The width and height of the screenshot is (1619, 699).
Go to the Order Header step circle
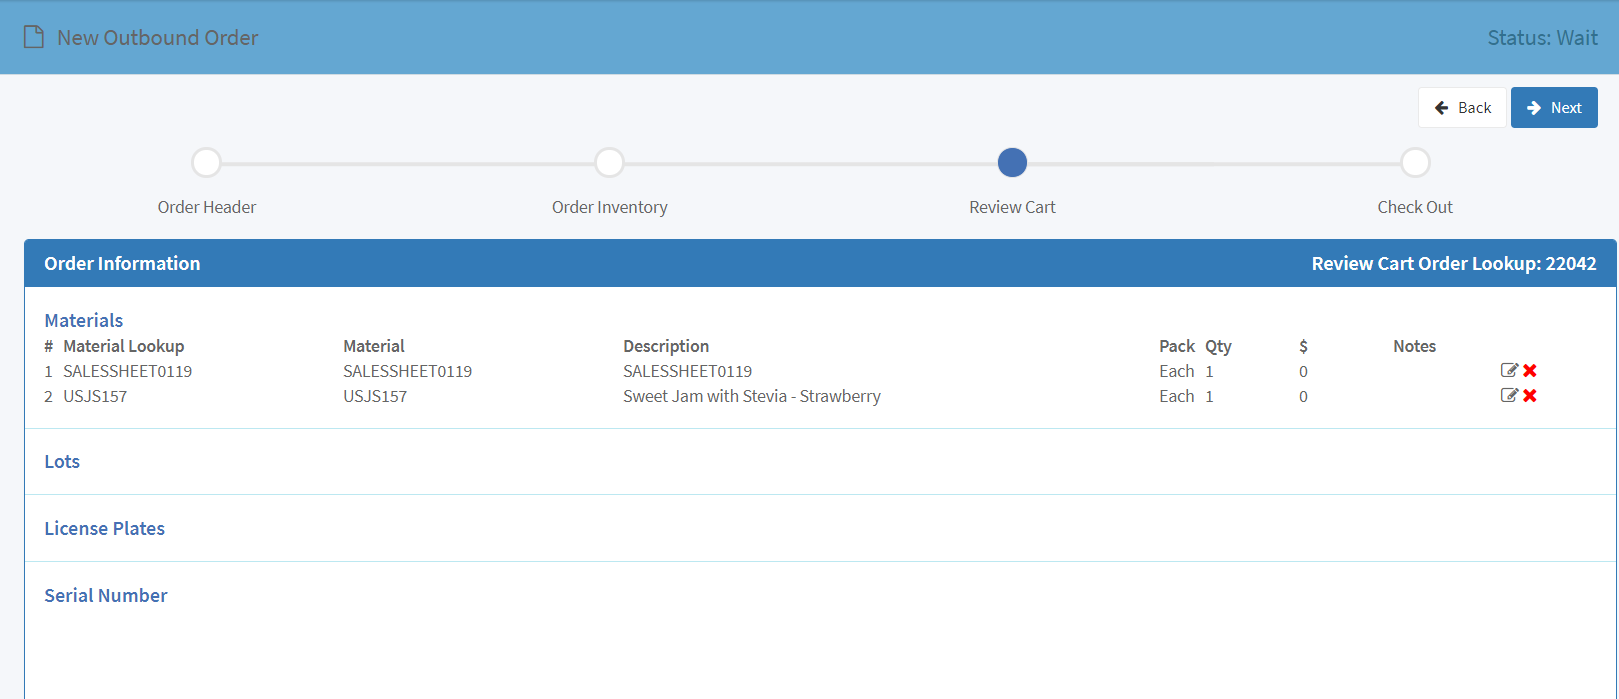[x=206, y=162]
